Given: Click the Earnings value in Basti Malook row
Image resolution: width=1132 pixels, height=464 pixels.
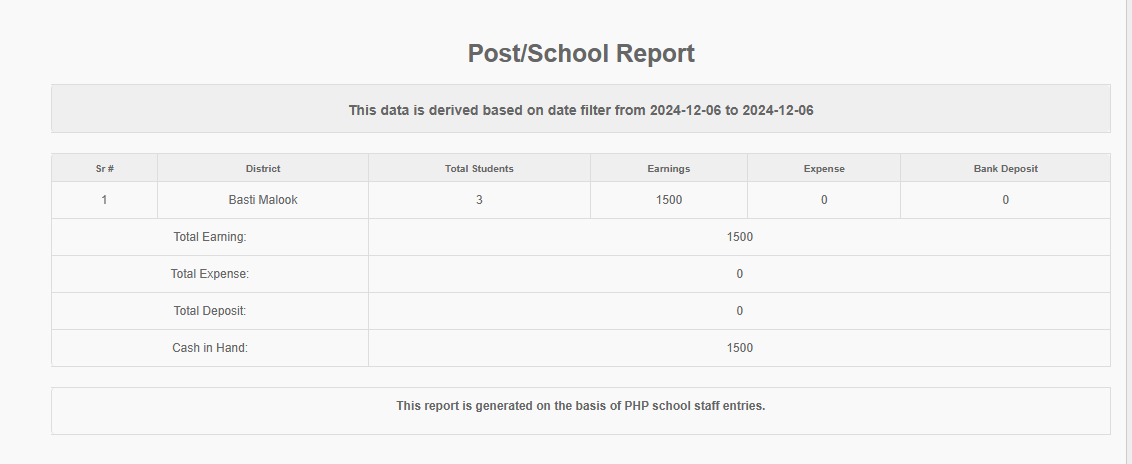Looking at the screenshot, I should click(x=669, y=200).
